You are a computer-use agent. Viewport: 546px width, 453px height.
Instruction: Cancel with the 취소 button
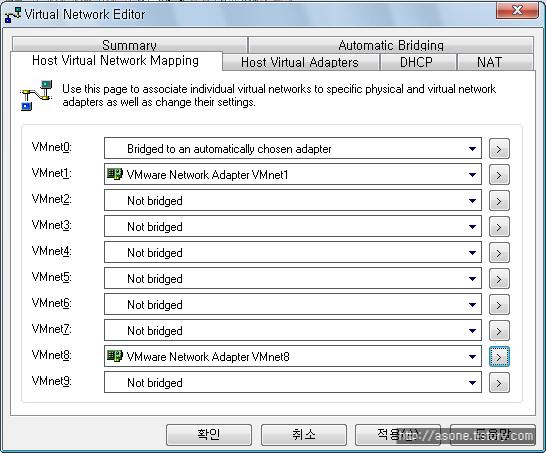(304, 435)
